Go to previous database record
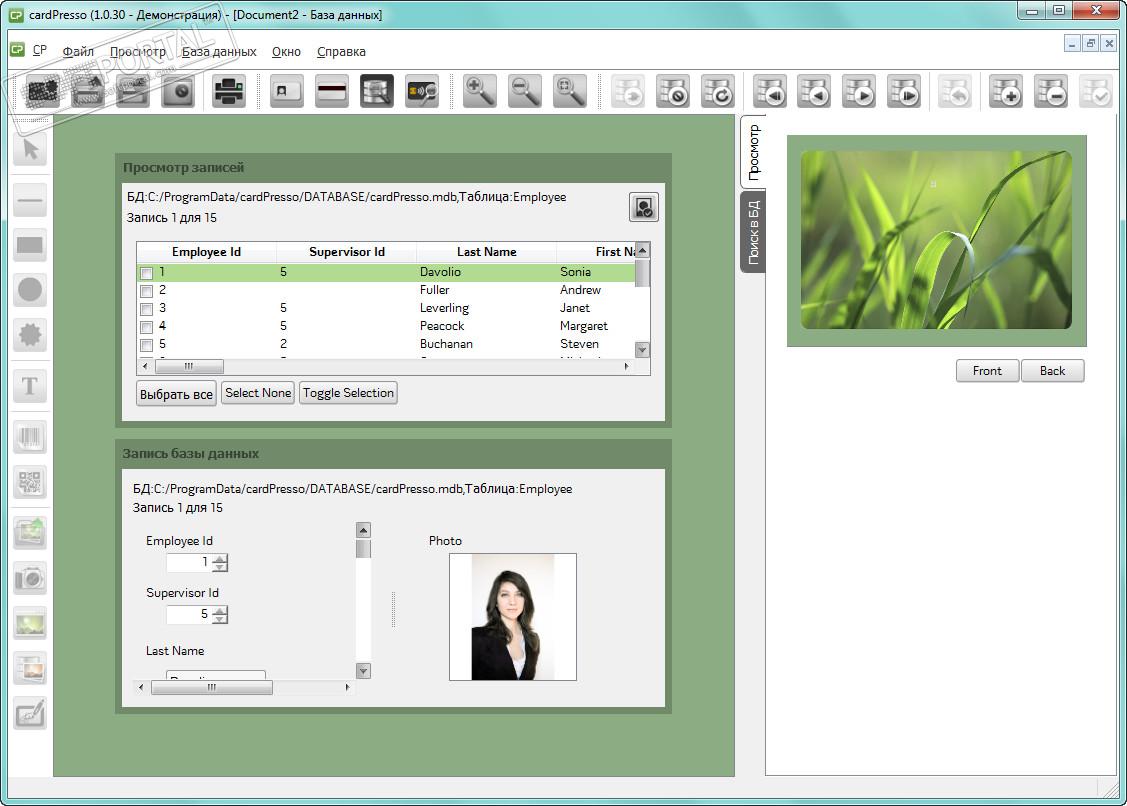 pos(814,91)
